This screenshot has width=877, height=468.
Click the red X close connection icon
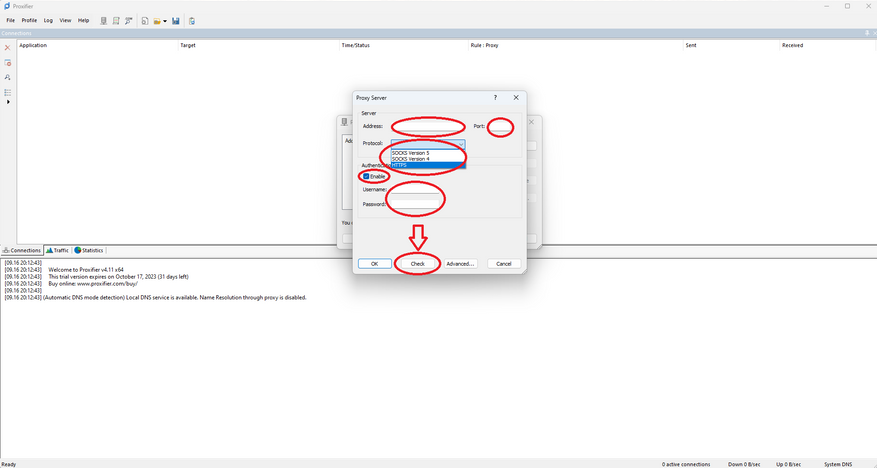(7, 48)
